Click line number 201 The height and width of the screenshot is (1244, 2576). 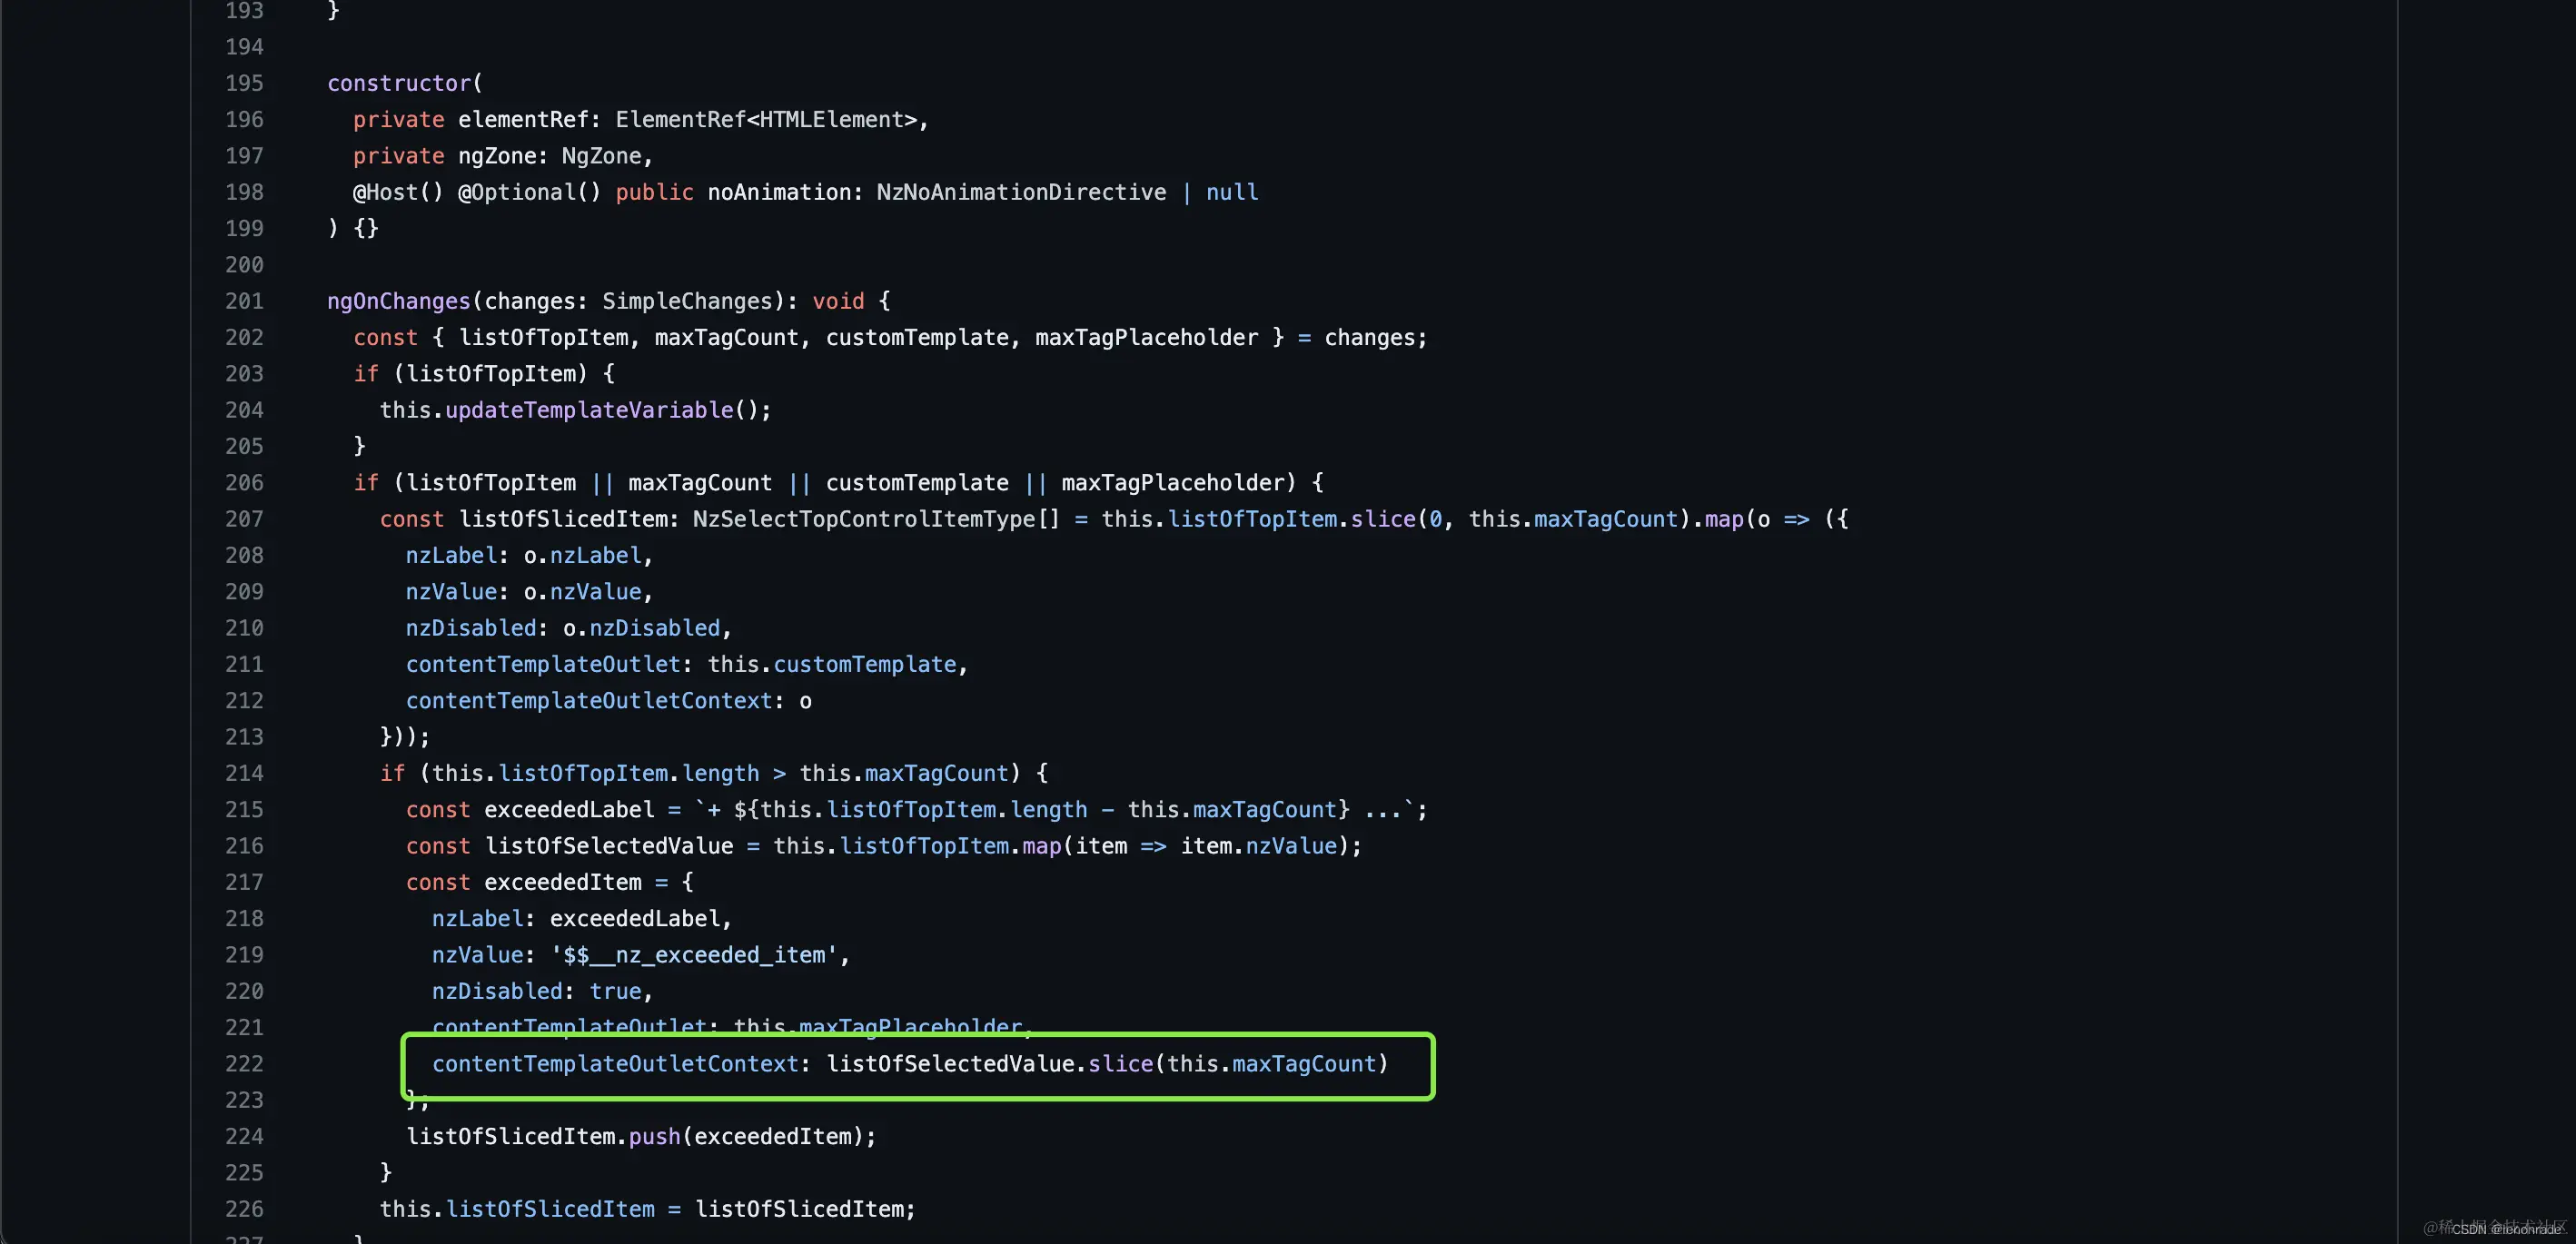(244, 301)
